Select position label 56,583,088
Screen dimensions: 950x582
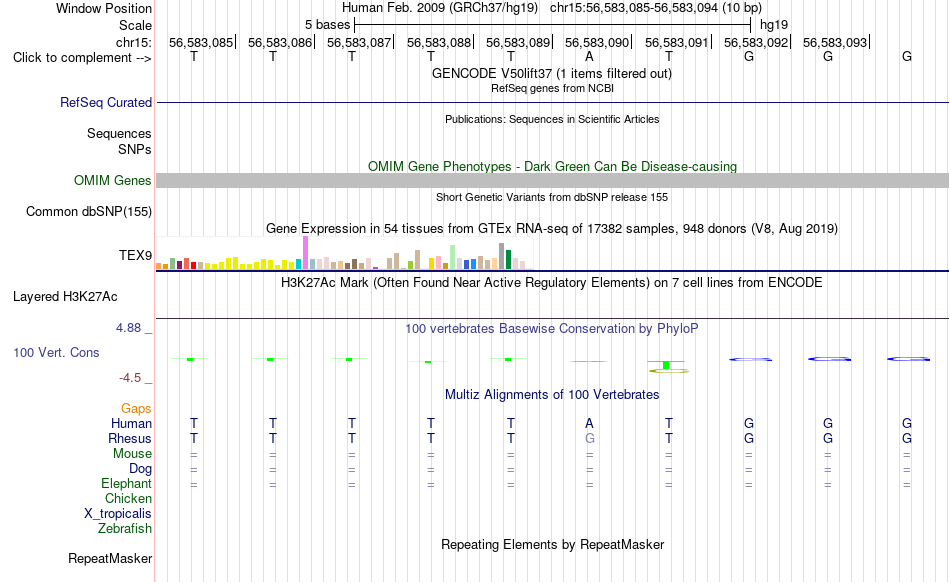(439, 42)
